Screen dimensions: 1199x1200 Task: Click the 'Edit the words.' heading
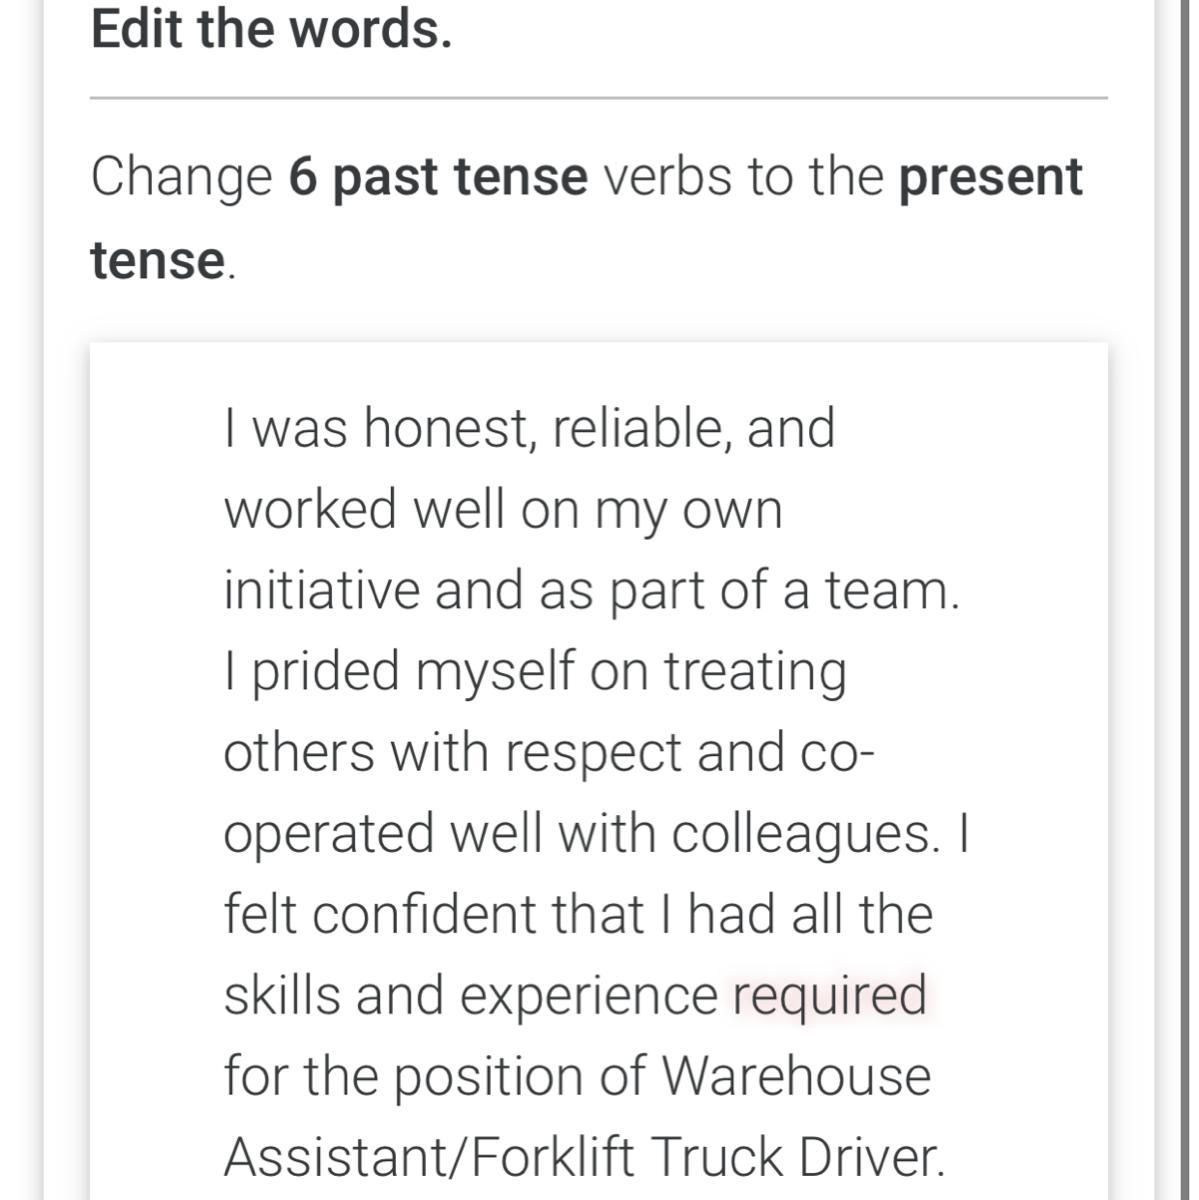click(271, 28)
